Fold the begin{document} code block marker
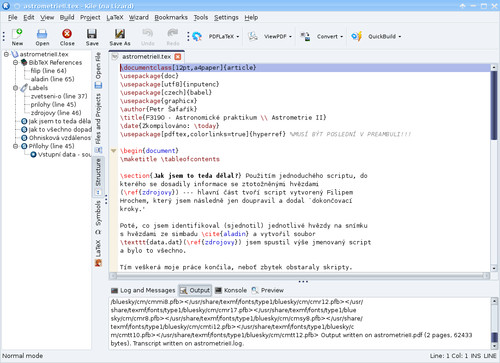Screen dimensions: 500x363 pos(113,151)
